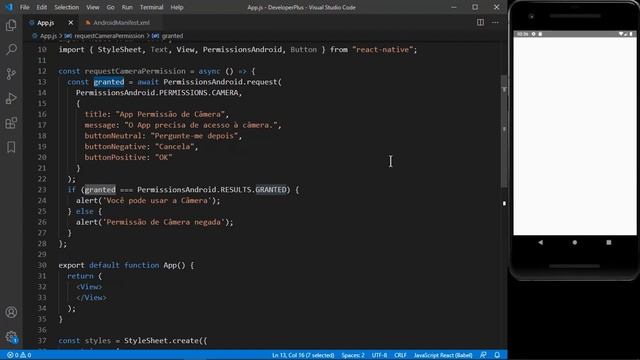Open the Explorer view in the activity bar
The image size is (640, 360).
11,25
